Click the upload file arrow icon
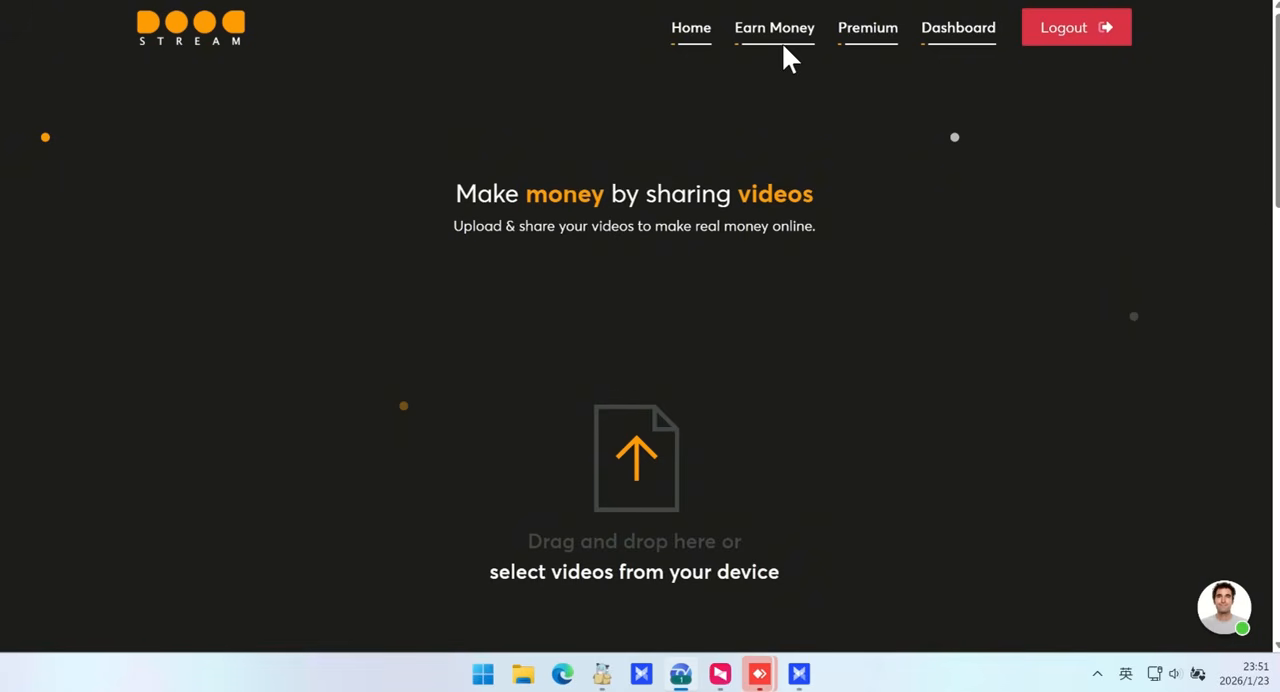The height and width of the screenshot is (692, 1280). point(636,458)
